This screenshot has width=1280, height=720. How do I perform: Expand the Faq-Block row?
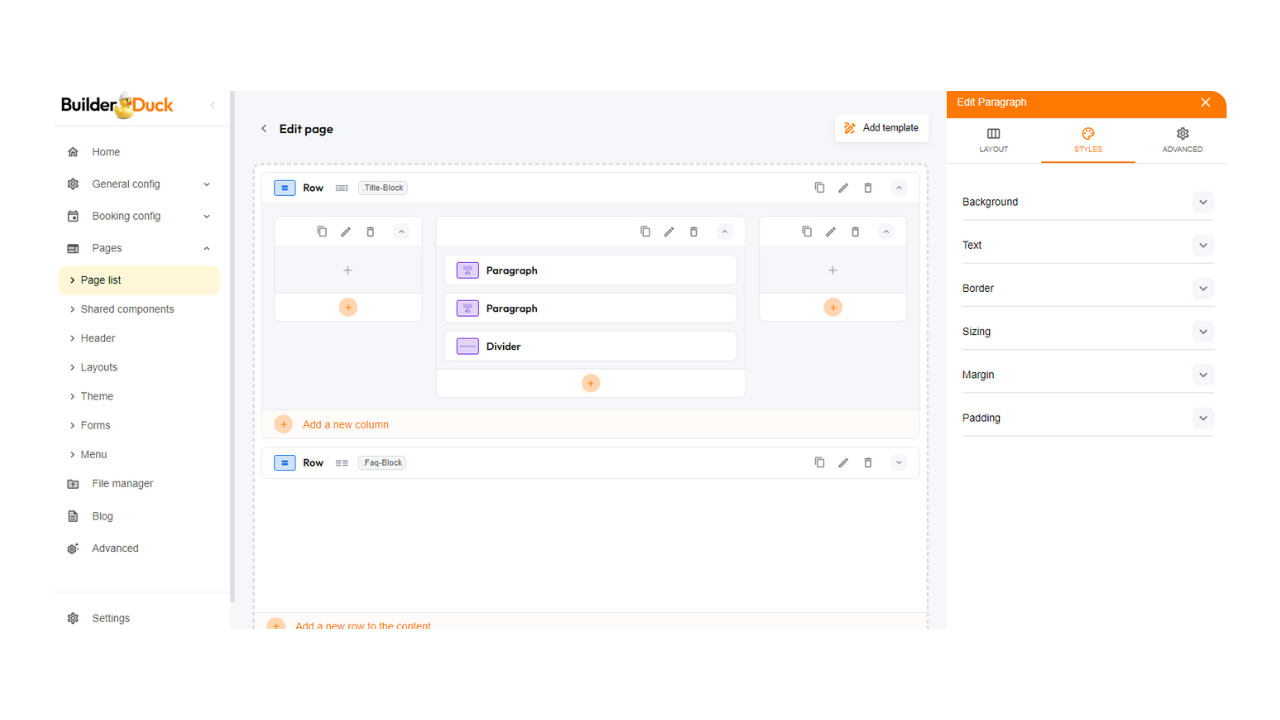point(898,463)
